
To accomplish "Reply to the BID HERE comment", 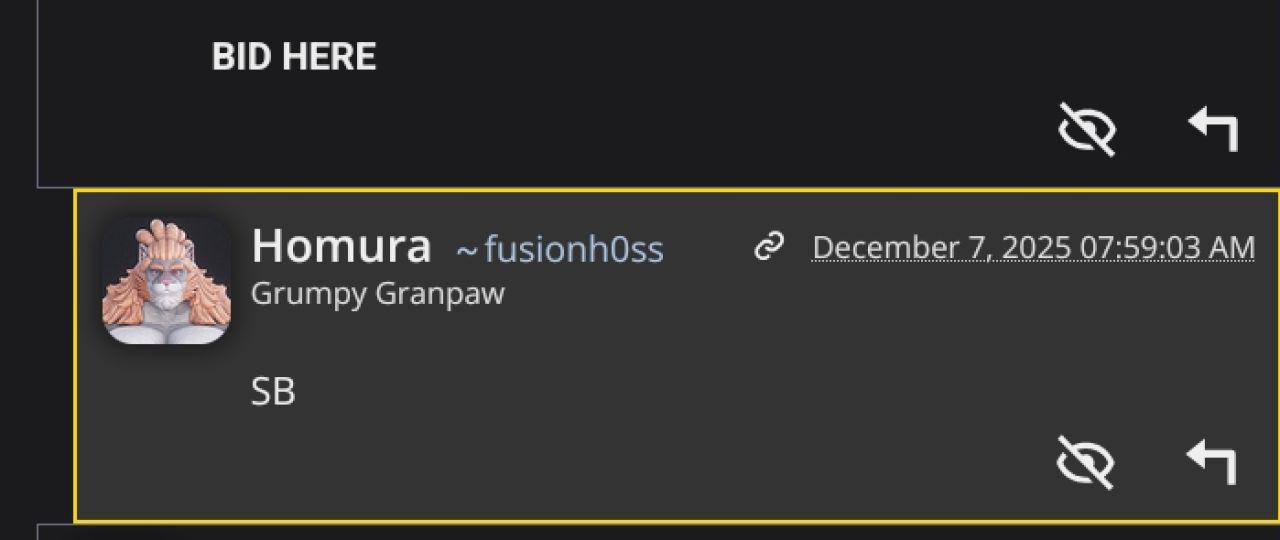I will coord(1213,130).
